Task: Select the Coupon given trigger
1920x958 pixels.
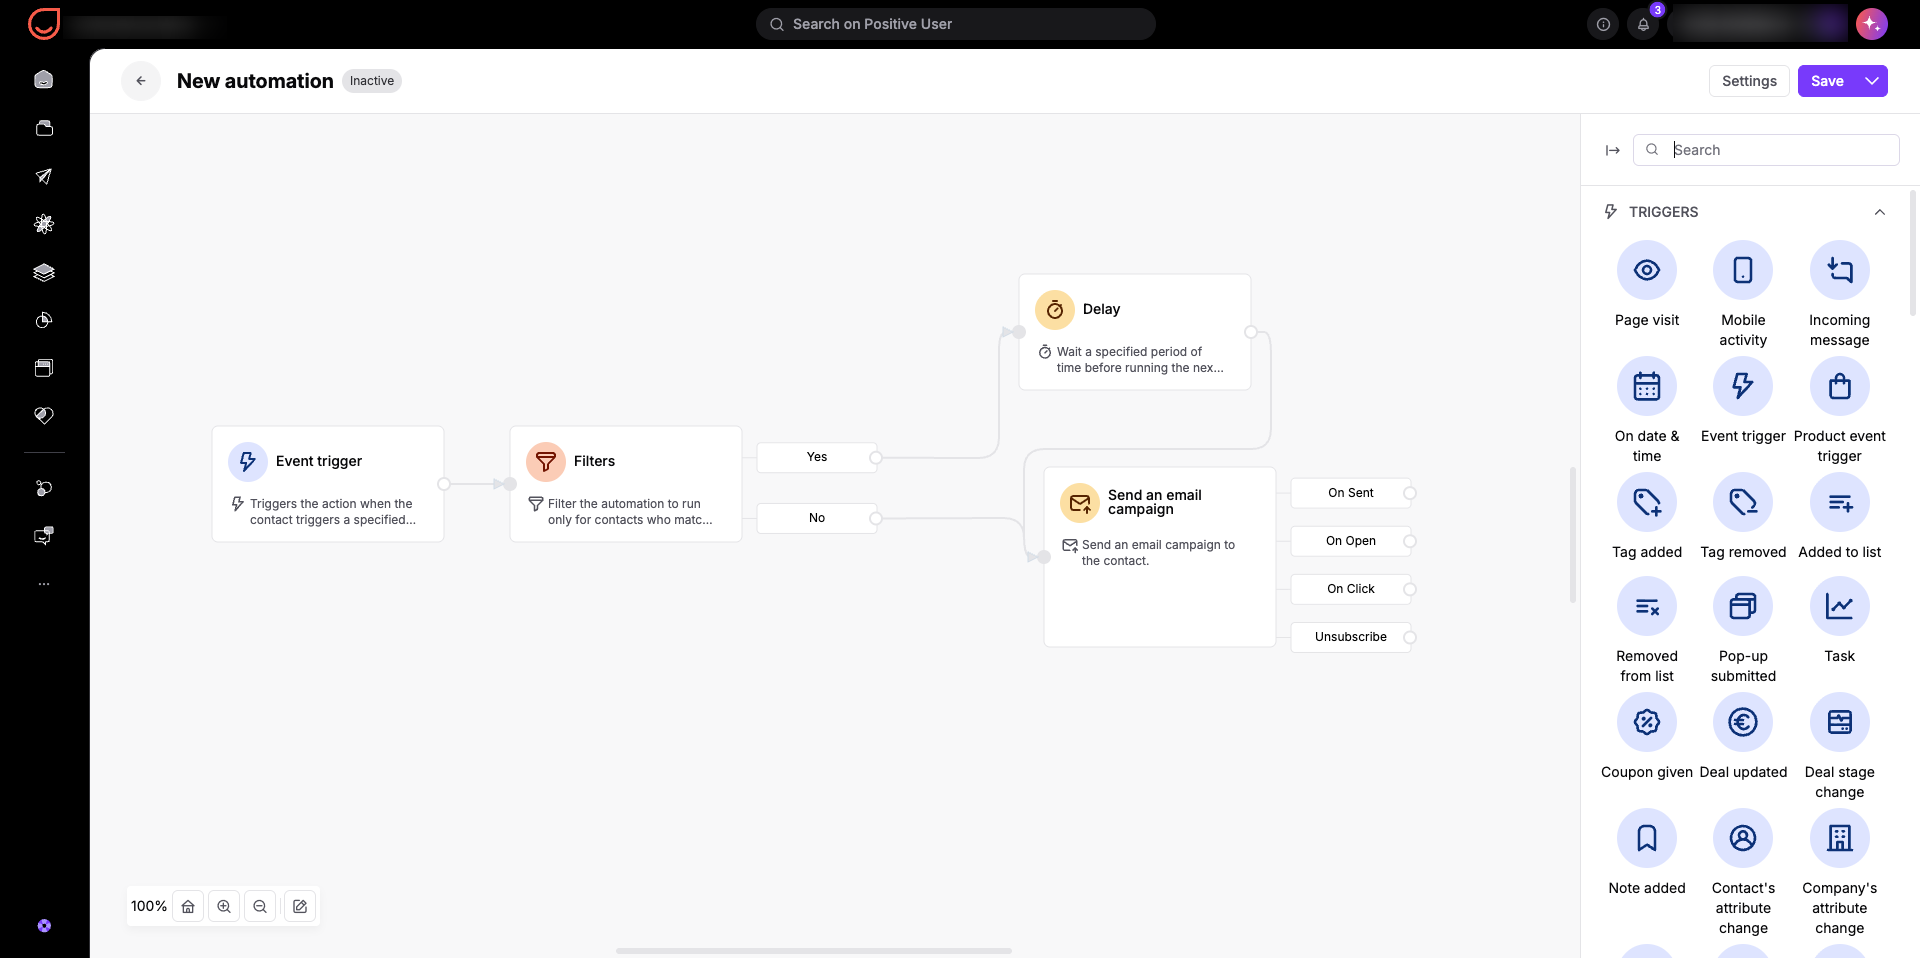Action: (x=1646, y=722)
